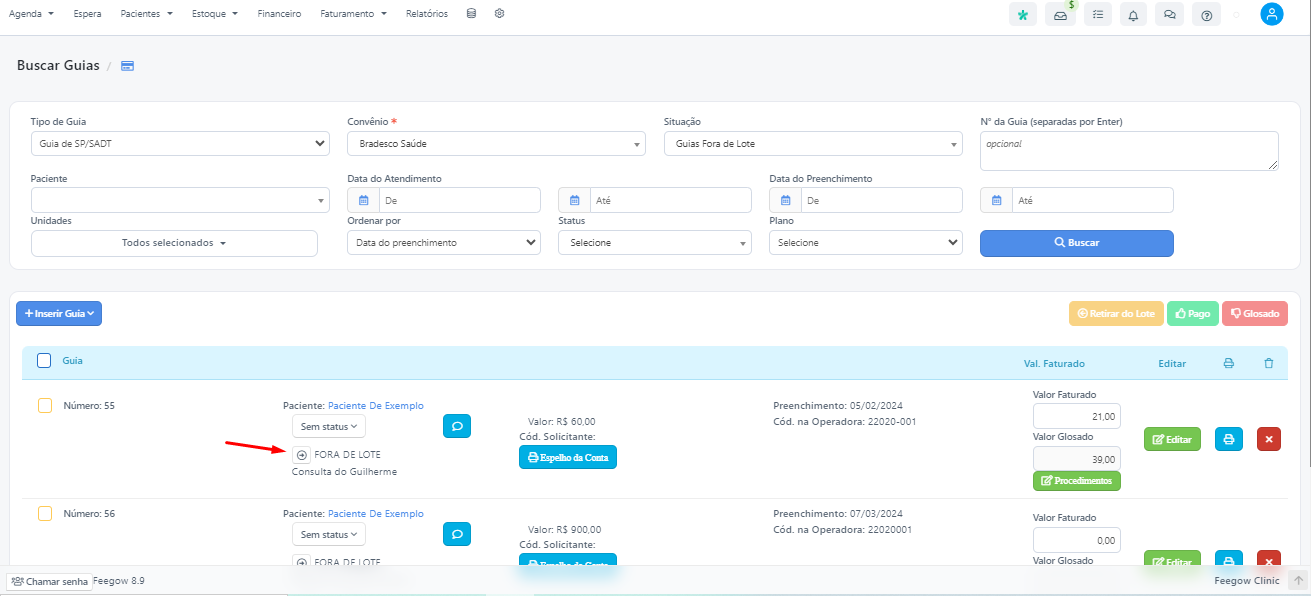Click the green asterisk icon

(x=1023, y=15)
